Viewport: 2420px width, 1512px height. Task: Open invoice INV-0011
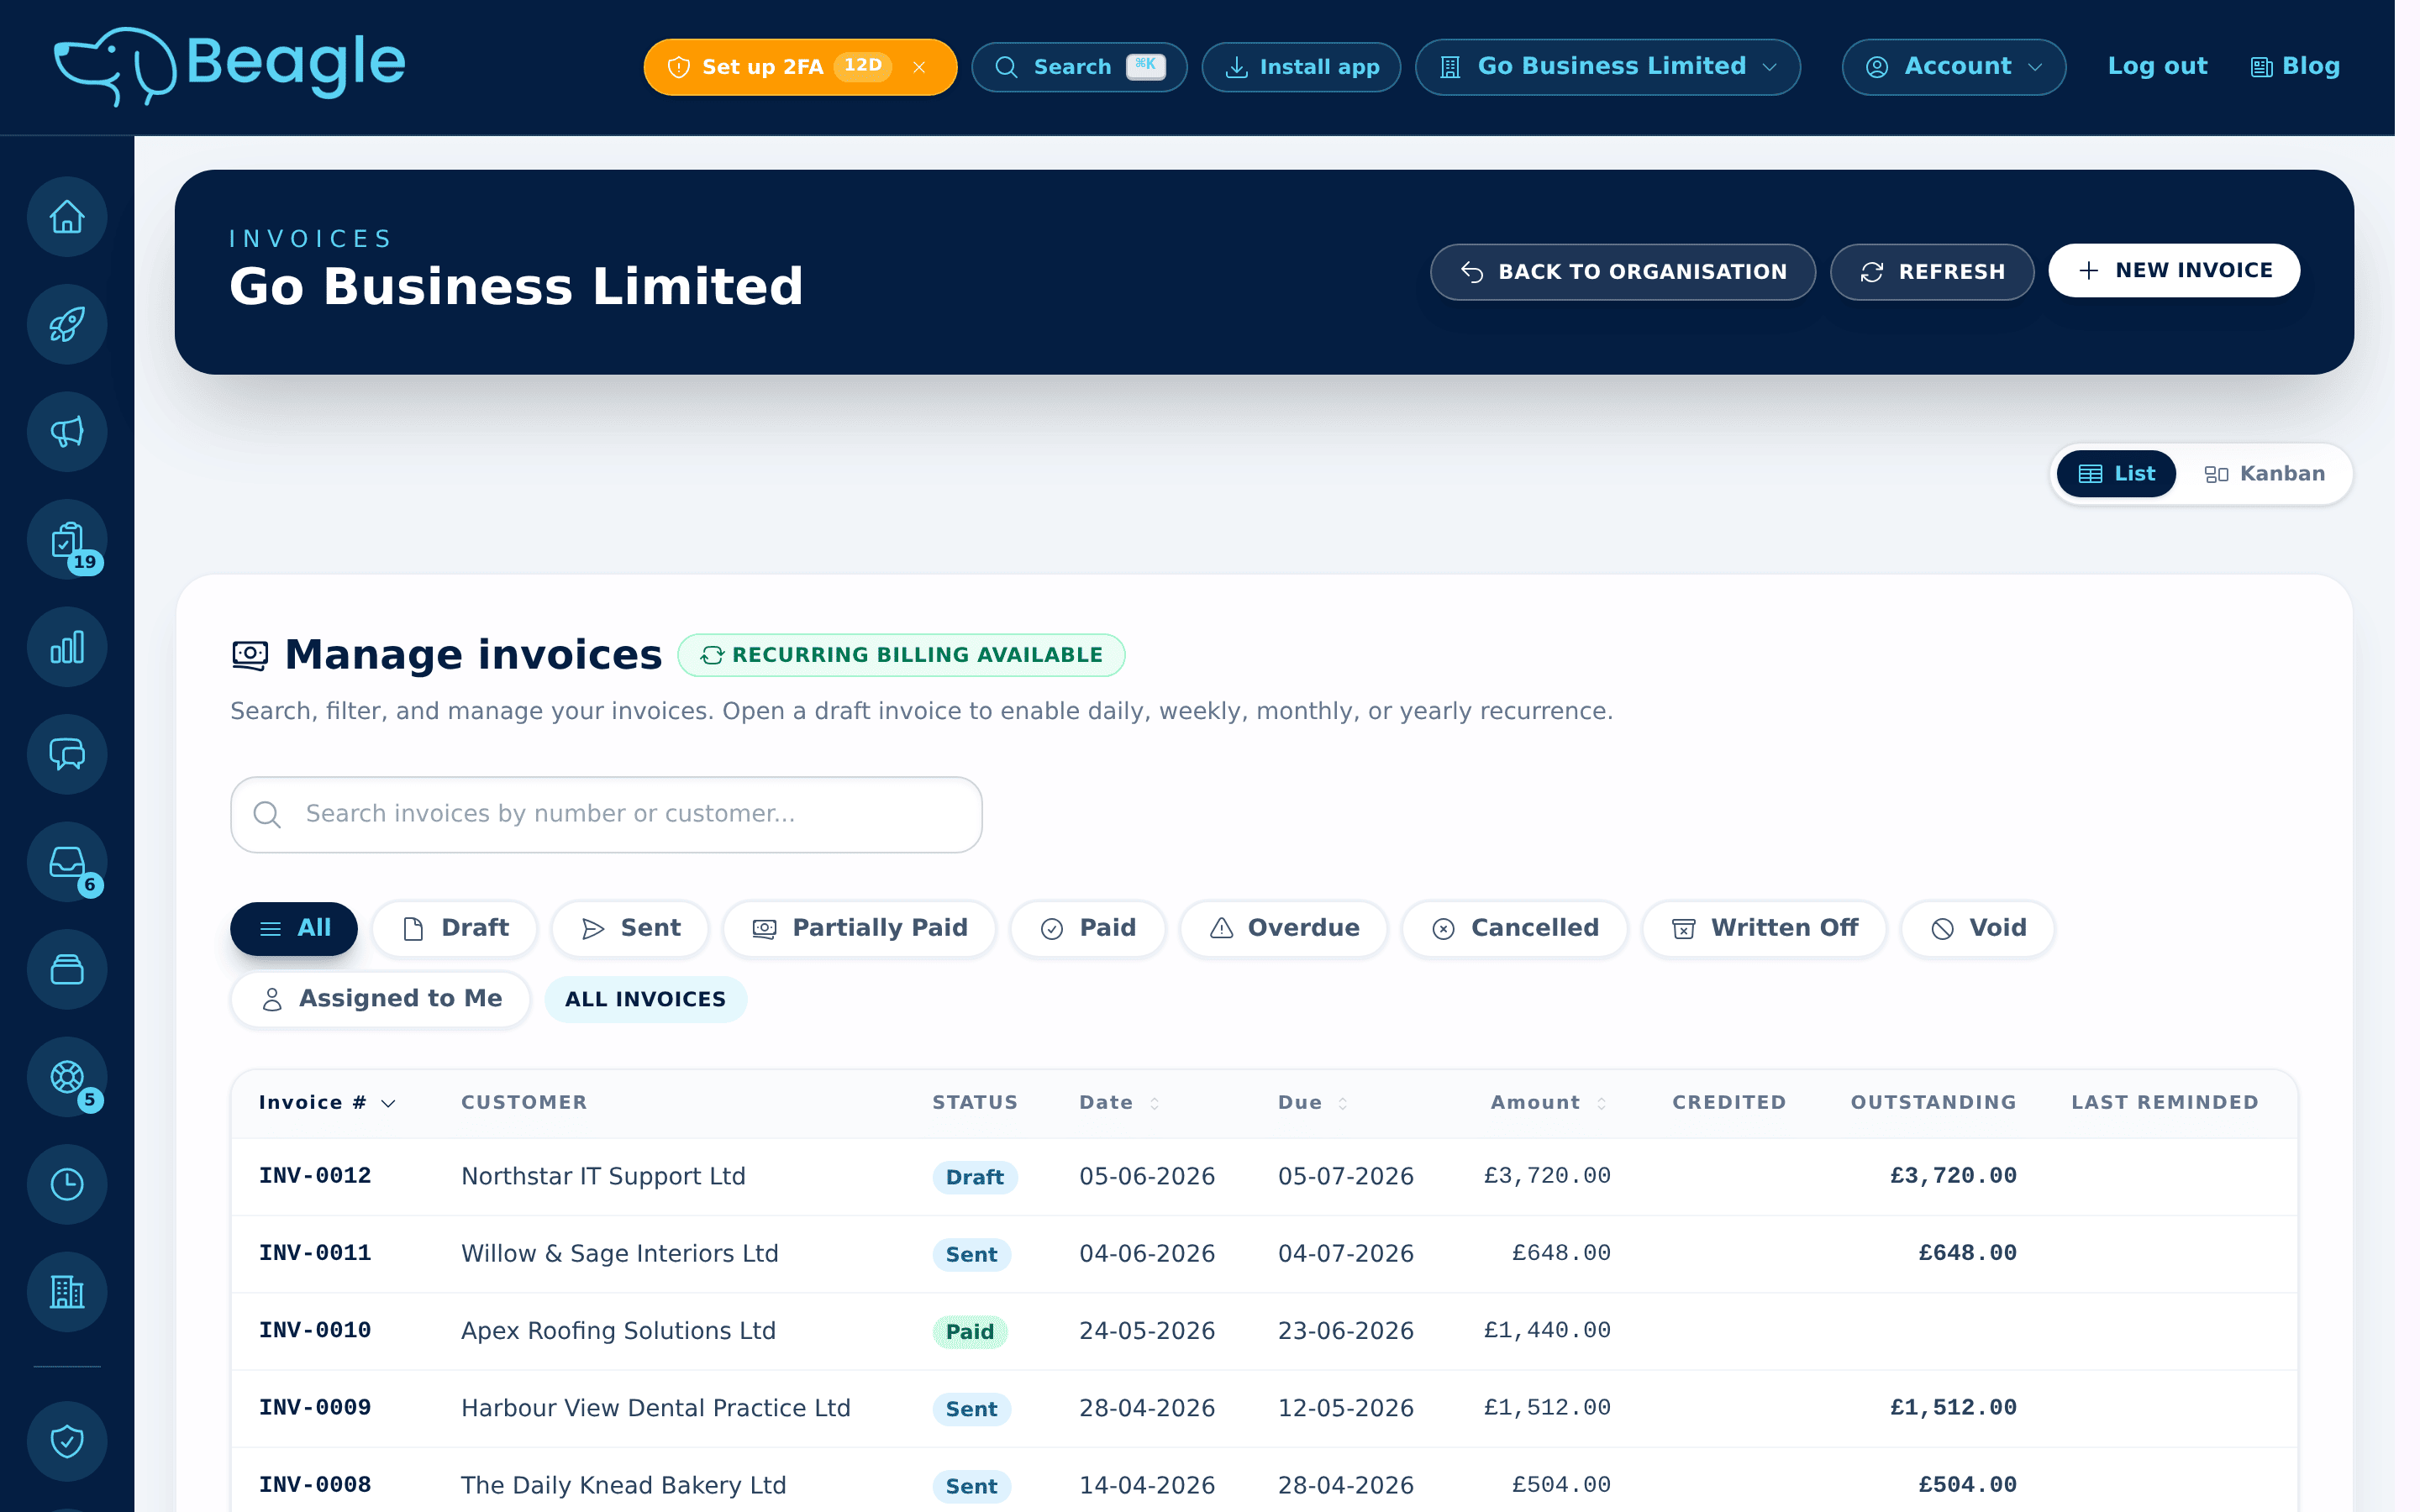[315, 1253]
